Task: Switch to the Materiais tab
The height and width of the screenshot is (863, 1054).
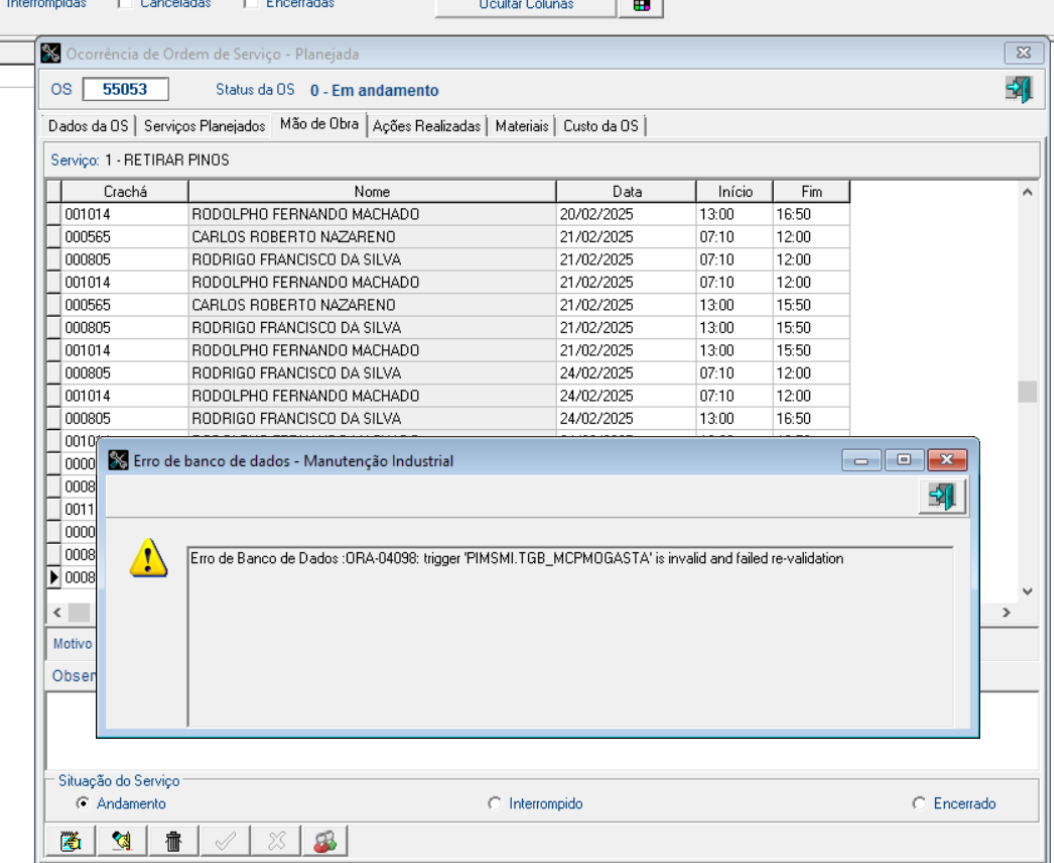Action: [522, 126]
